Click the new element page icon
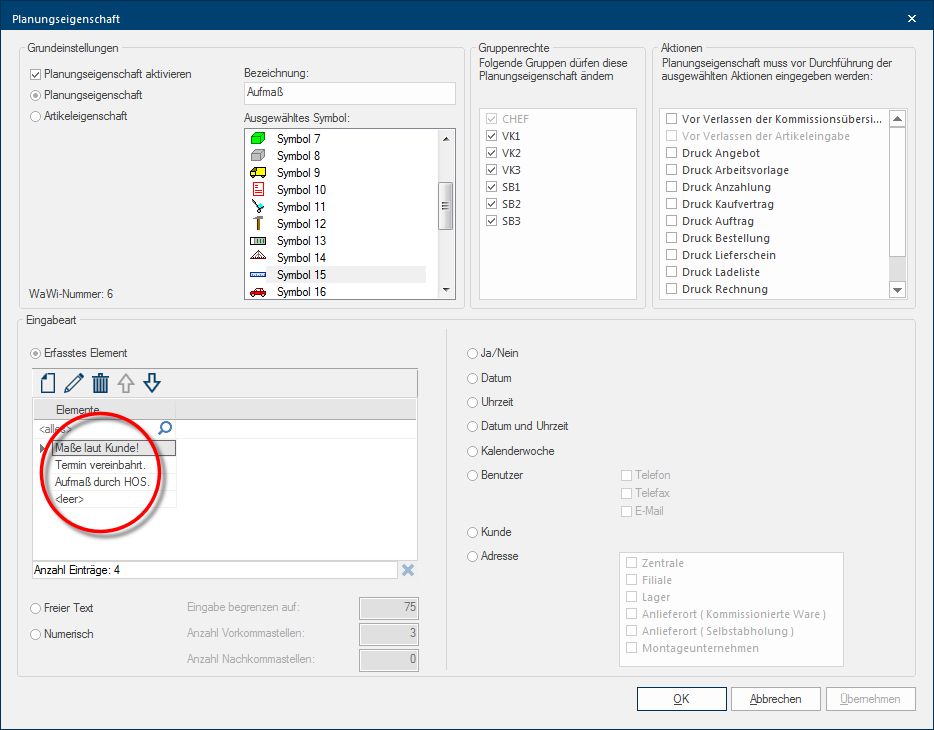The image size is (934, 730). click(x=47, y=383)
